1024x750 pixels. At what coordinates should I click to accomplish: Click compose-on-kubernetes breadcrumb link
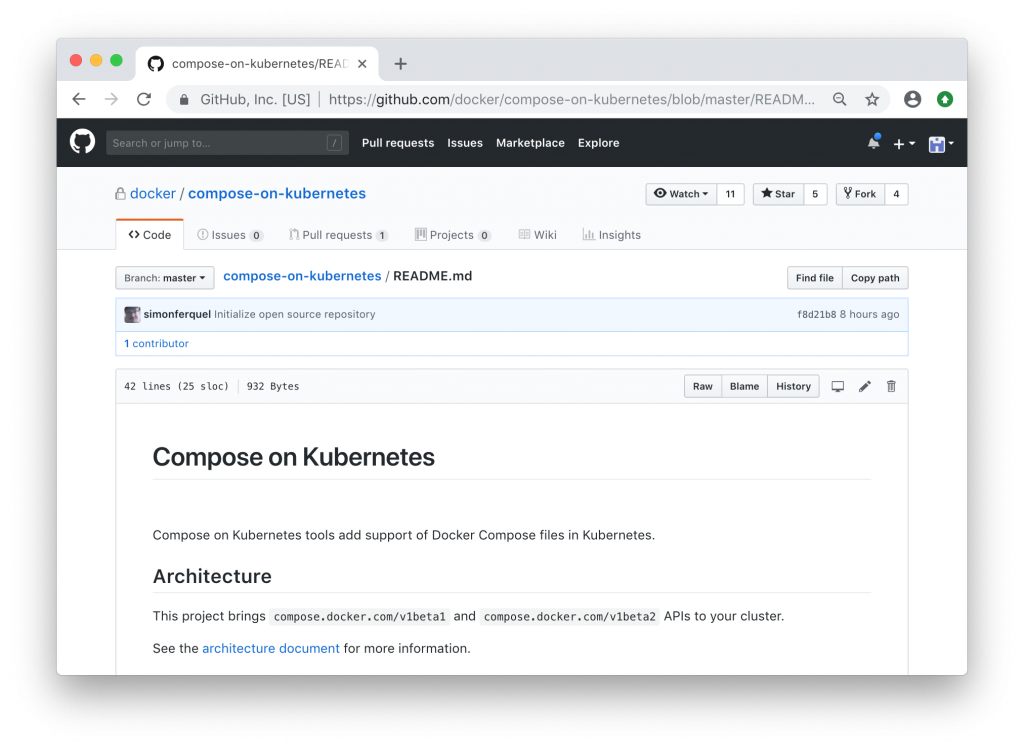click(302, 276)
